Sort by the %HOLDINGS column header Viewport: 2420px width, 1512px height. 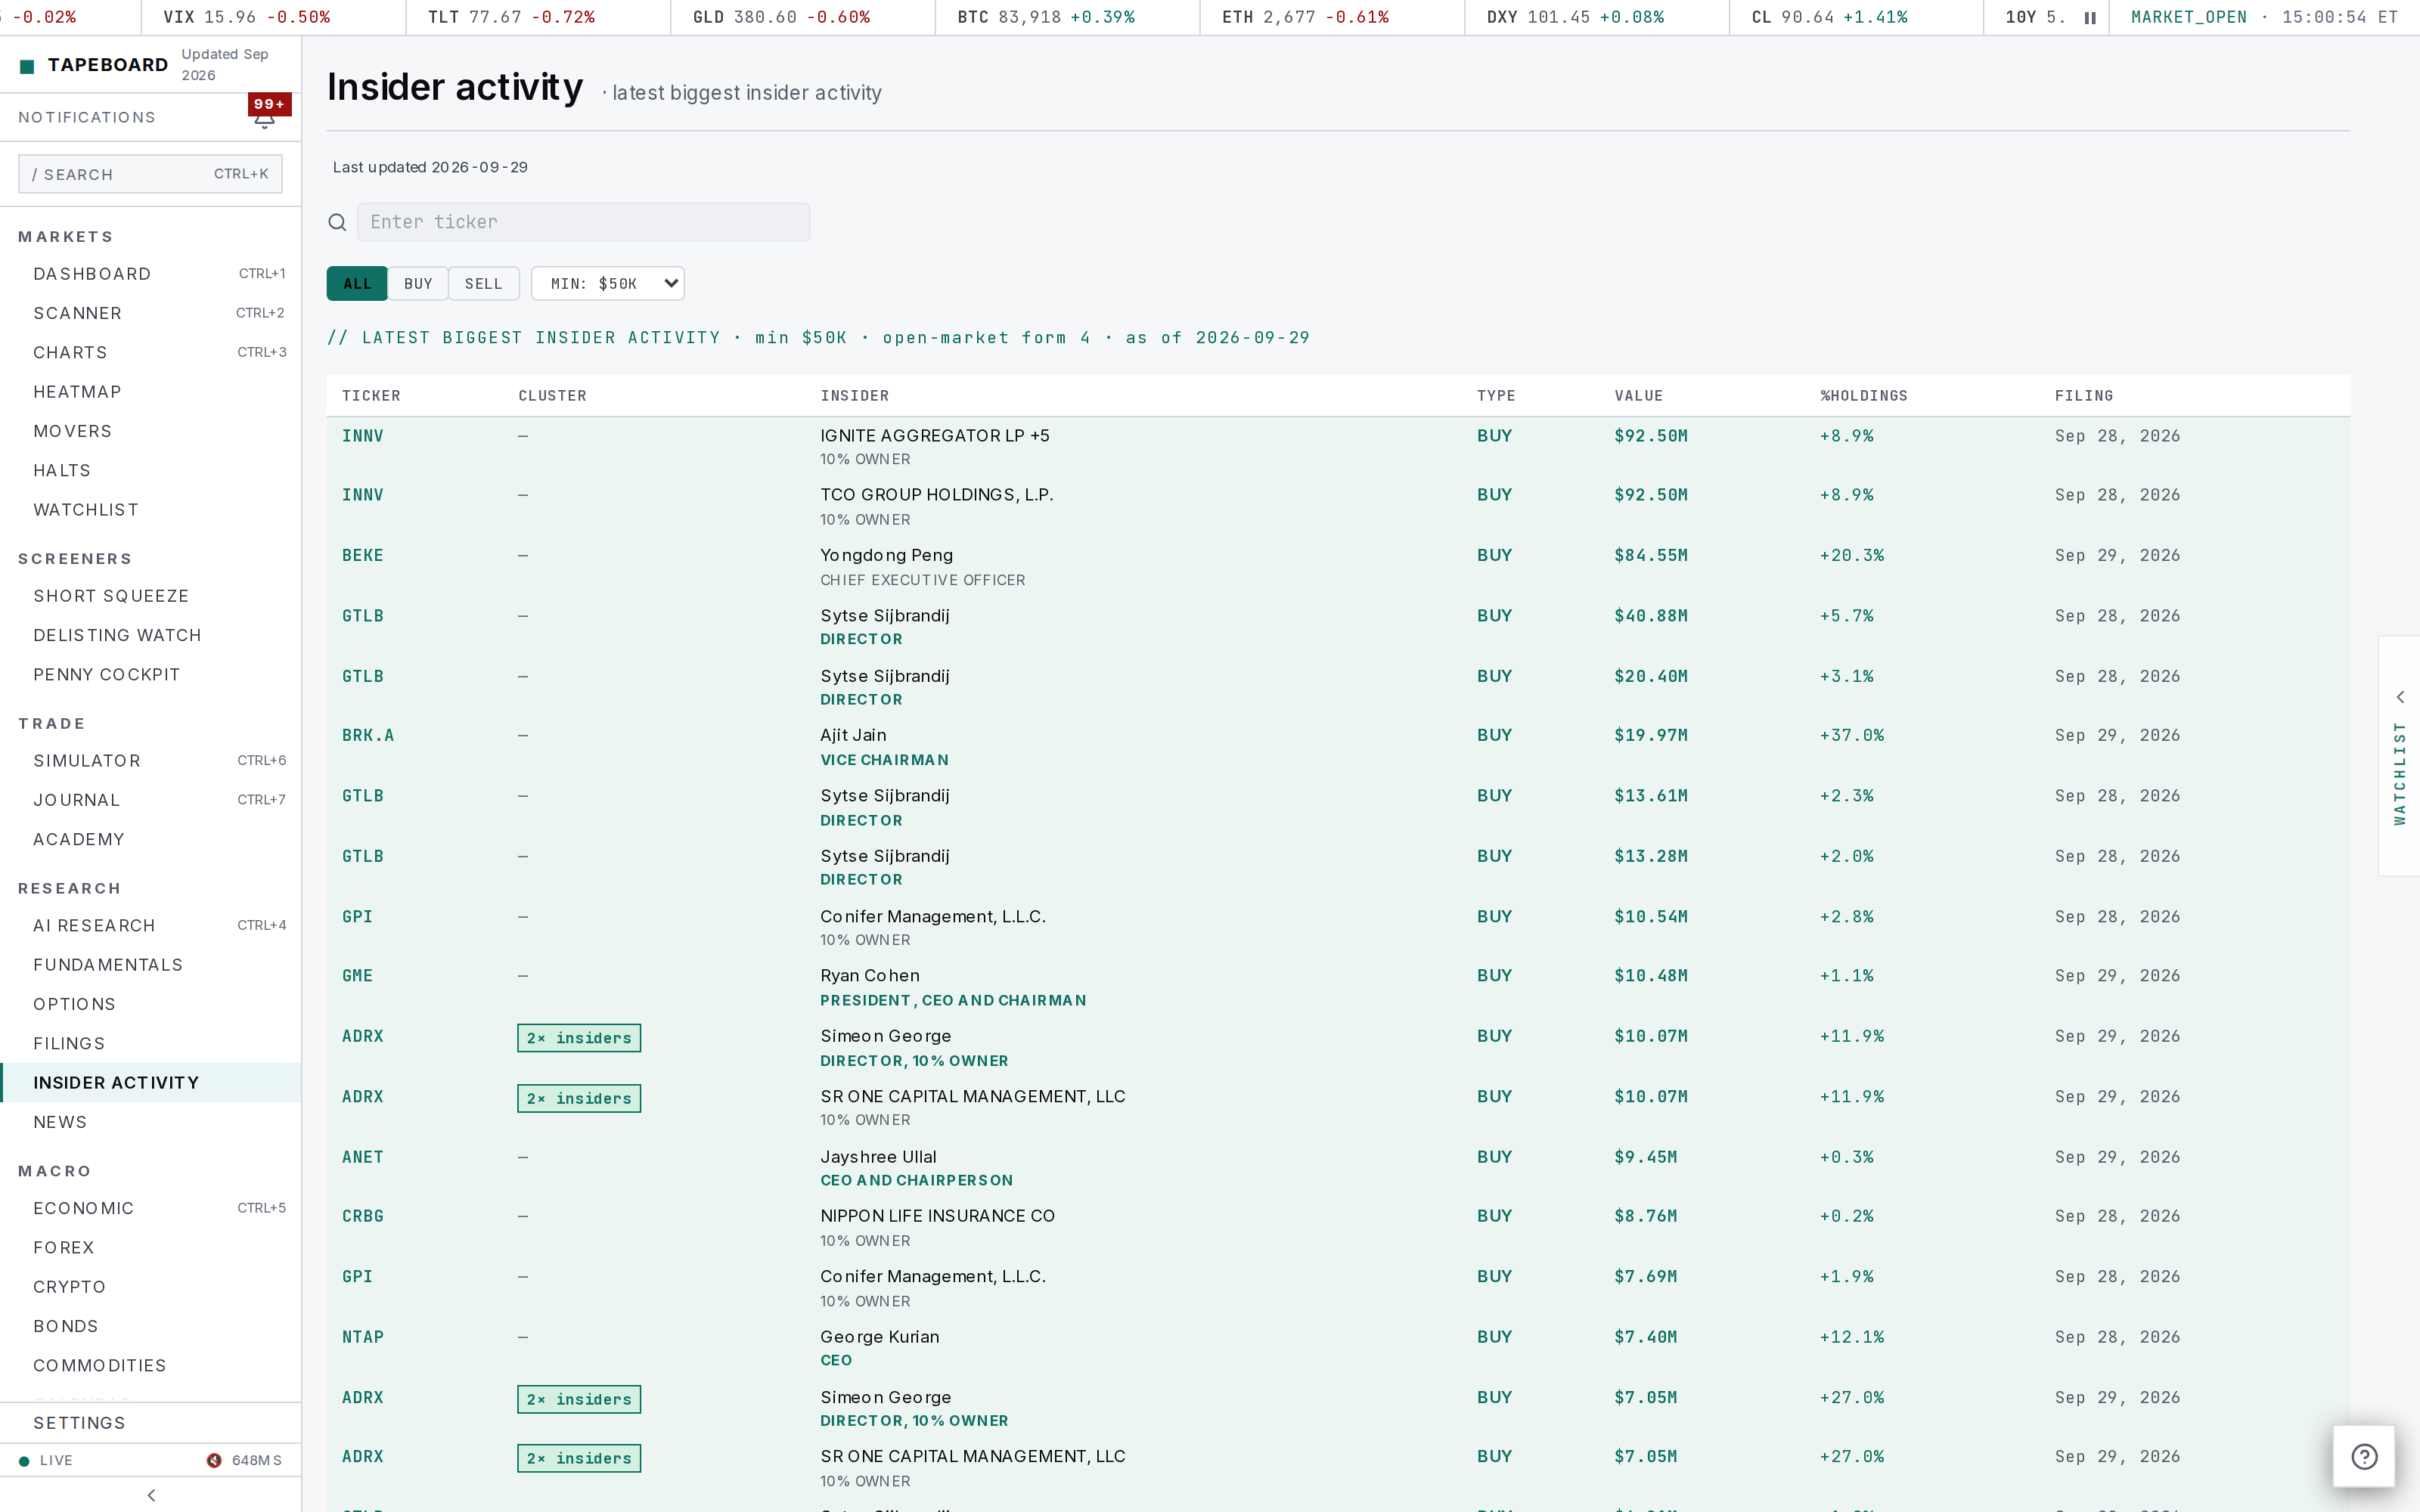(x=1864, y=396)
